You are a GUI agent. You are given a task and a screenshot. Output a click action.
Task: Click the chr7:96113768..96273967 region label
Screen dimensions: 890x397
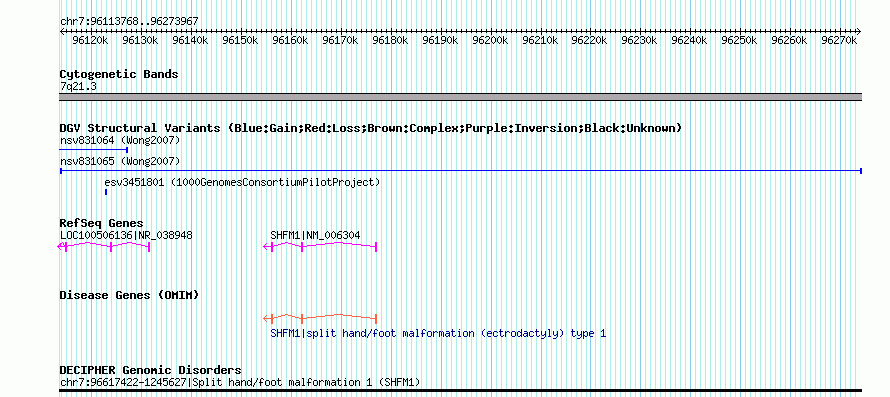(x=129, y=22)
